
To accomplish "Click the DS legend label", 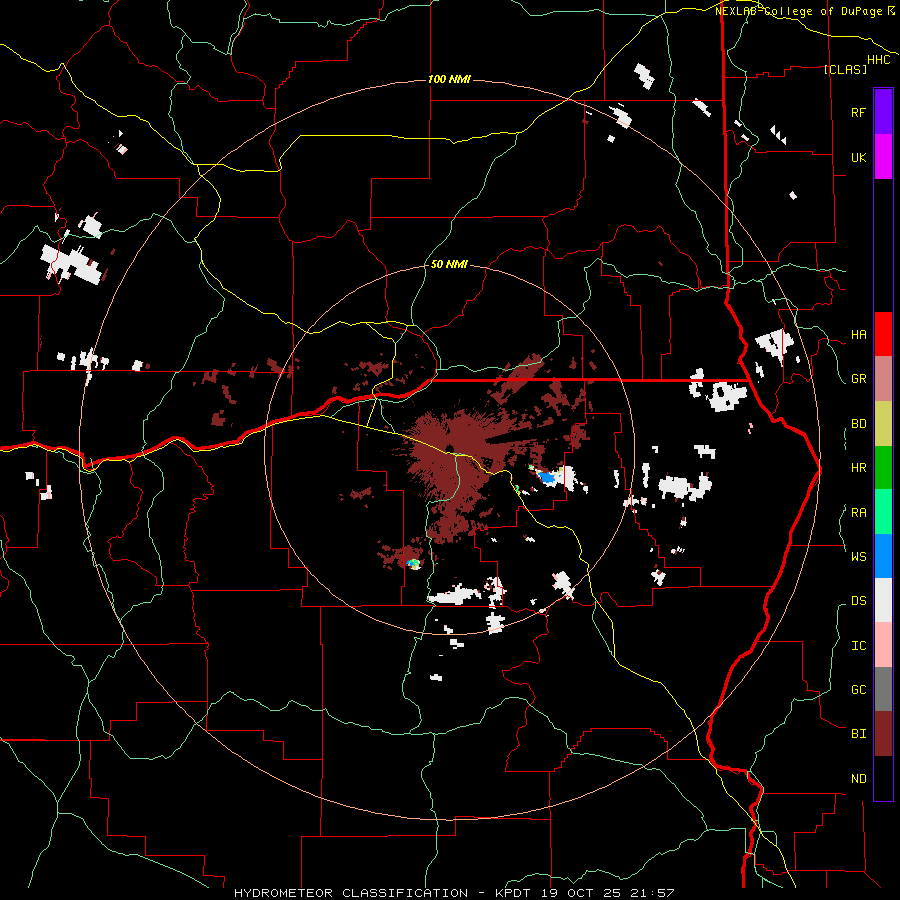I will coord(858,601).
